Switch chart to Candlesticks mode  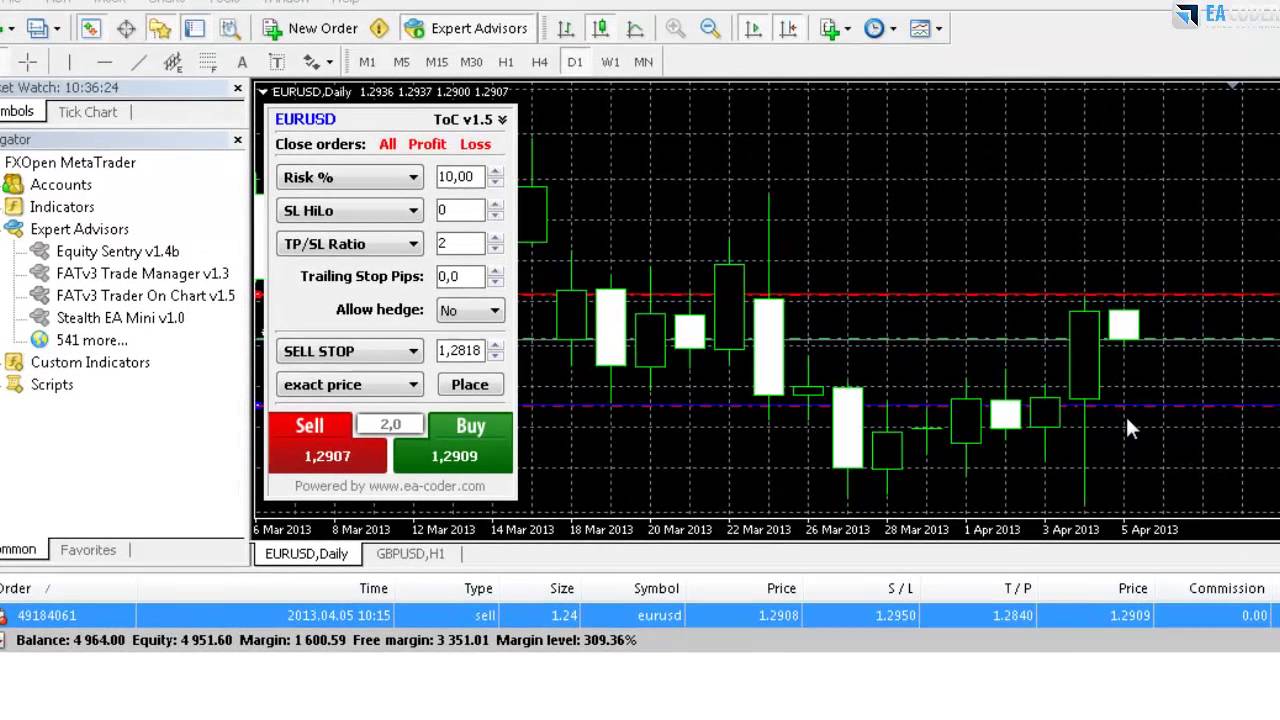tap(600, 29)
